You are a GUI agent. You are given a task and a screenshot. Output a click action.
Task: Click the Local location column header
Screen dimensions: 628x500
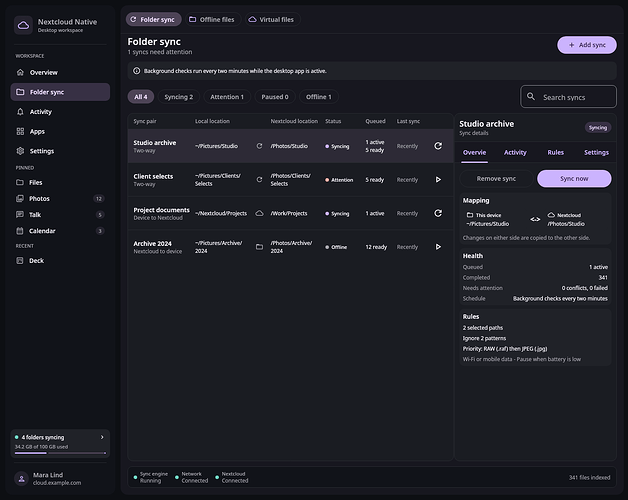[212, 121]
